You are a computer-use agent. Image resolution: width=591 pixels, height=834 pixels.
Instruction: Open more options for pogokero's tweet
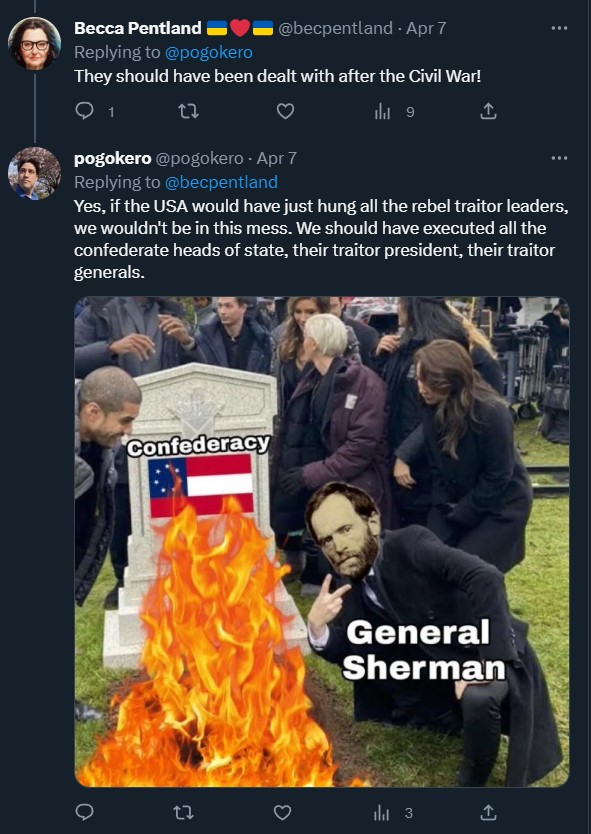pos(559,159)
